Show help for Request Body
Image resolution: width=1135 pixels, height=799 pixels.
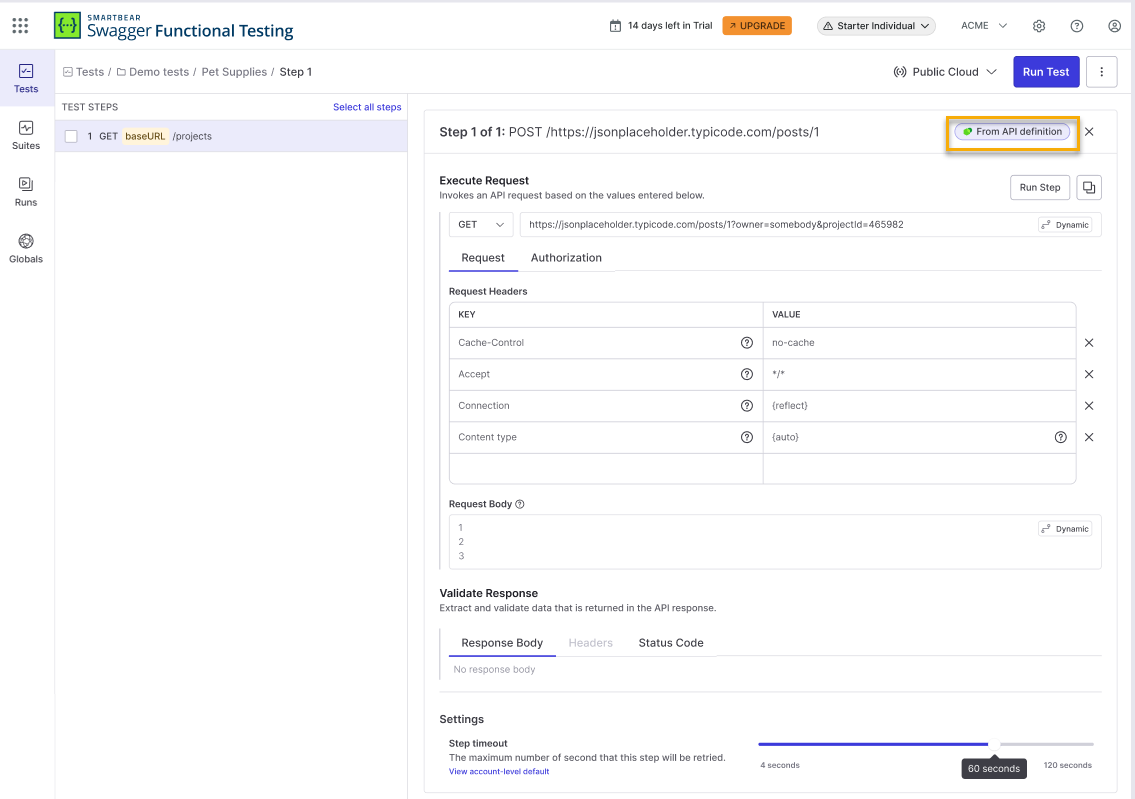click(520, 504)
